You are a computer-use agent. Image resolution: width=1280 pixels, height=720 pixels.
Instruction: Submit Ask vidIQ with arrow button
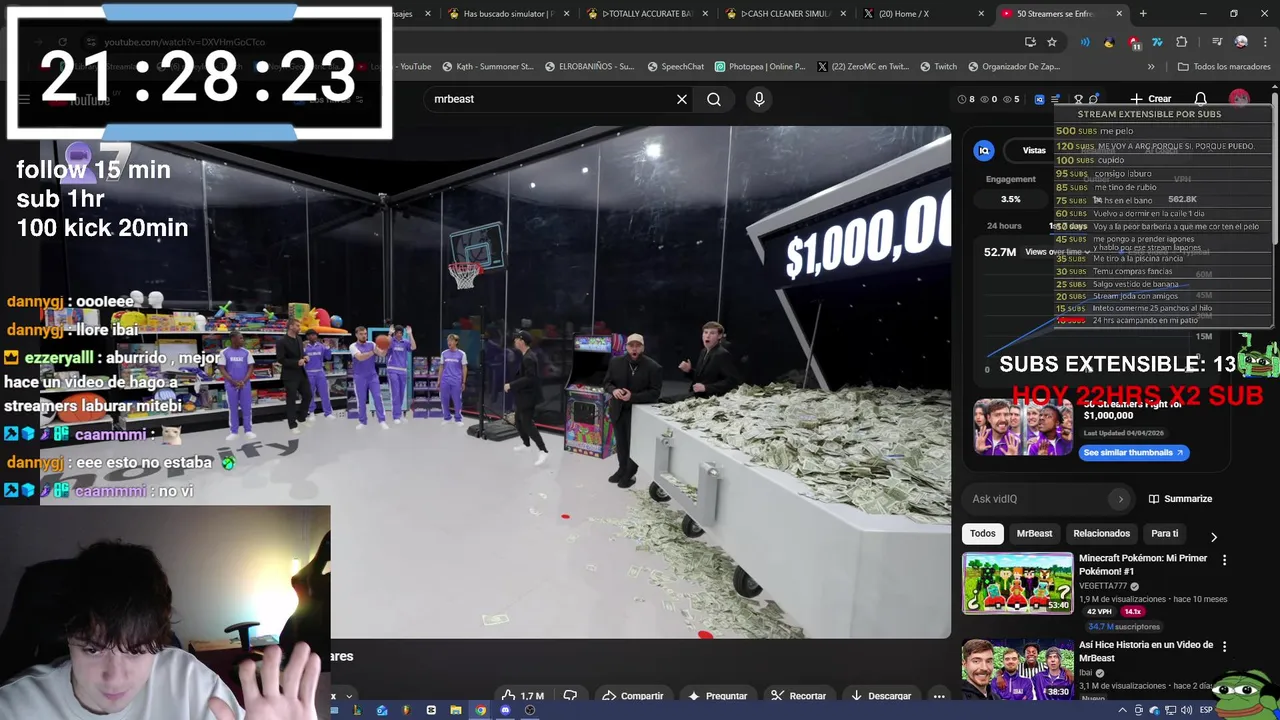point(1120,499)
